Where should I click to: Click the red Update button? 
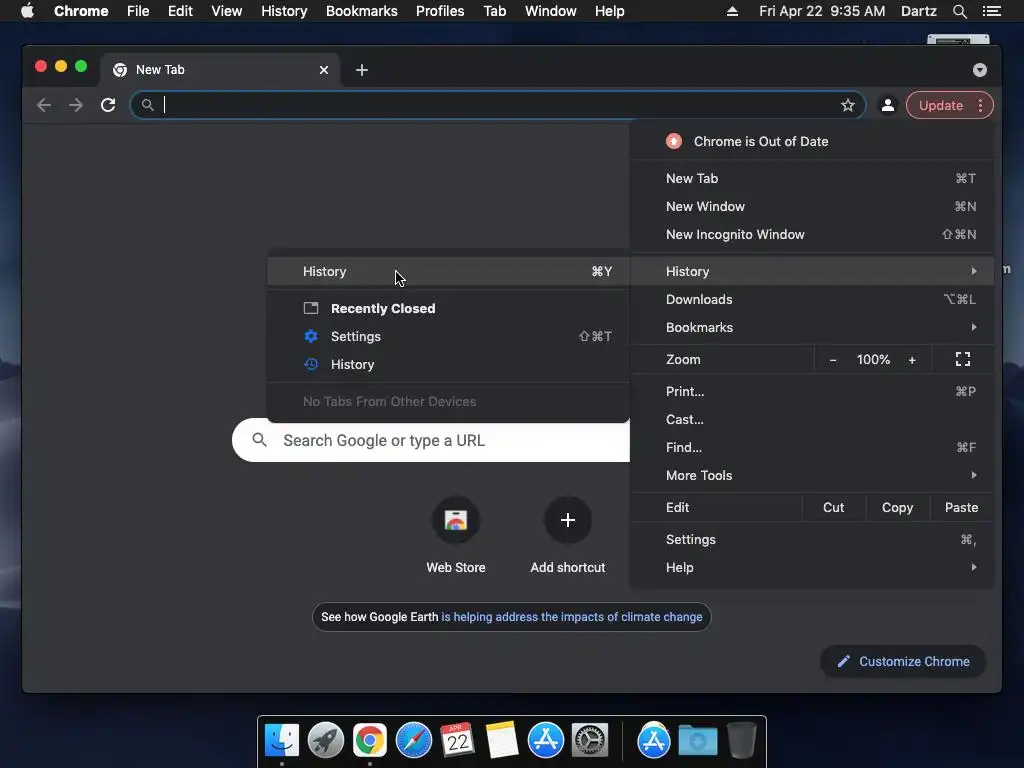940,105
